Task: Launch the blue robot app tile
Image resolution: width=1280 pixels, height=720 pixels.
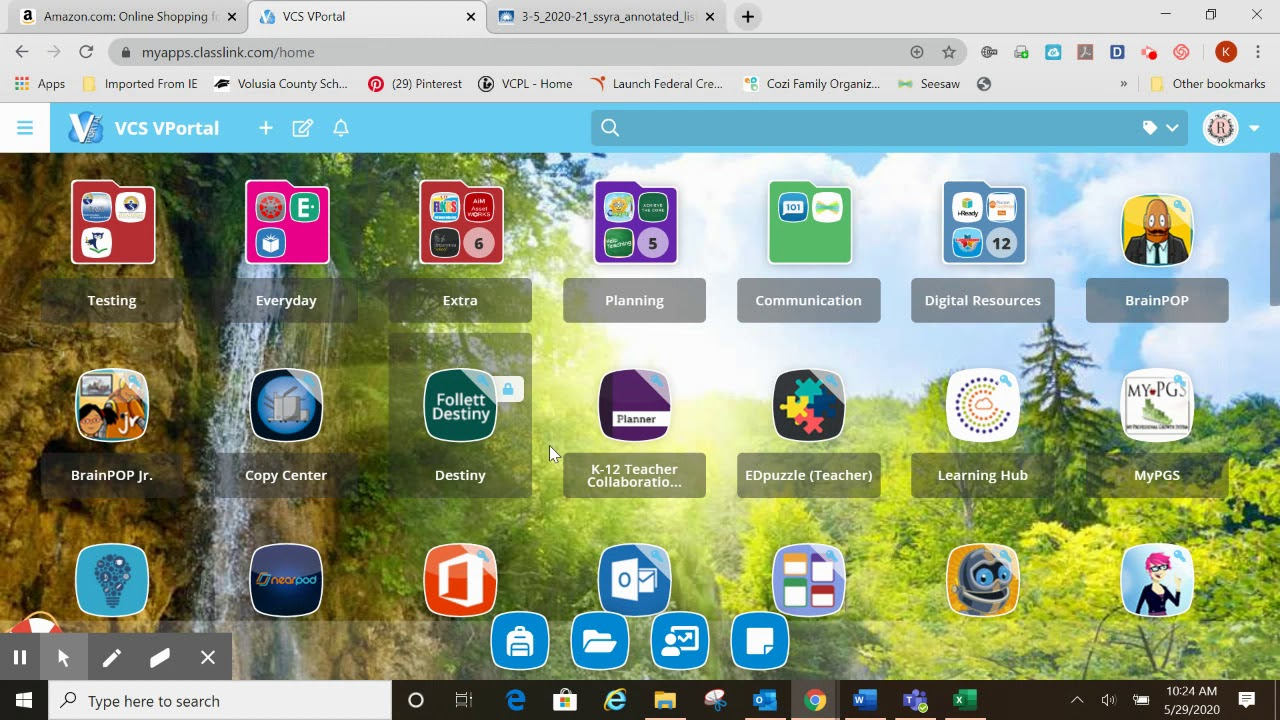Action: pyautogui.click(x=983, y=580)
